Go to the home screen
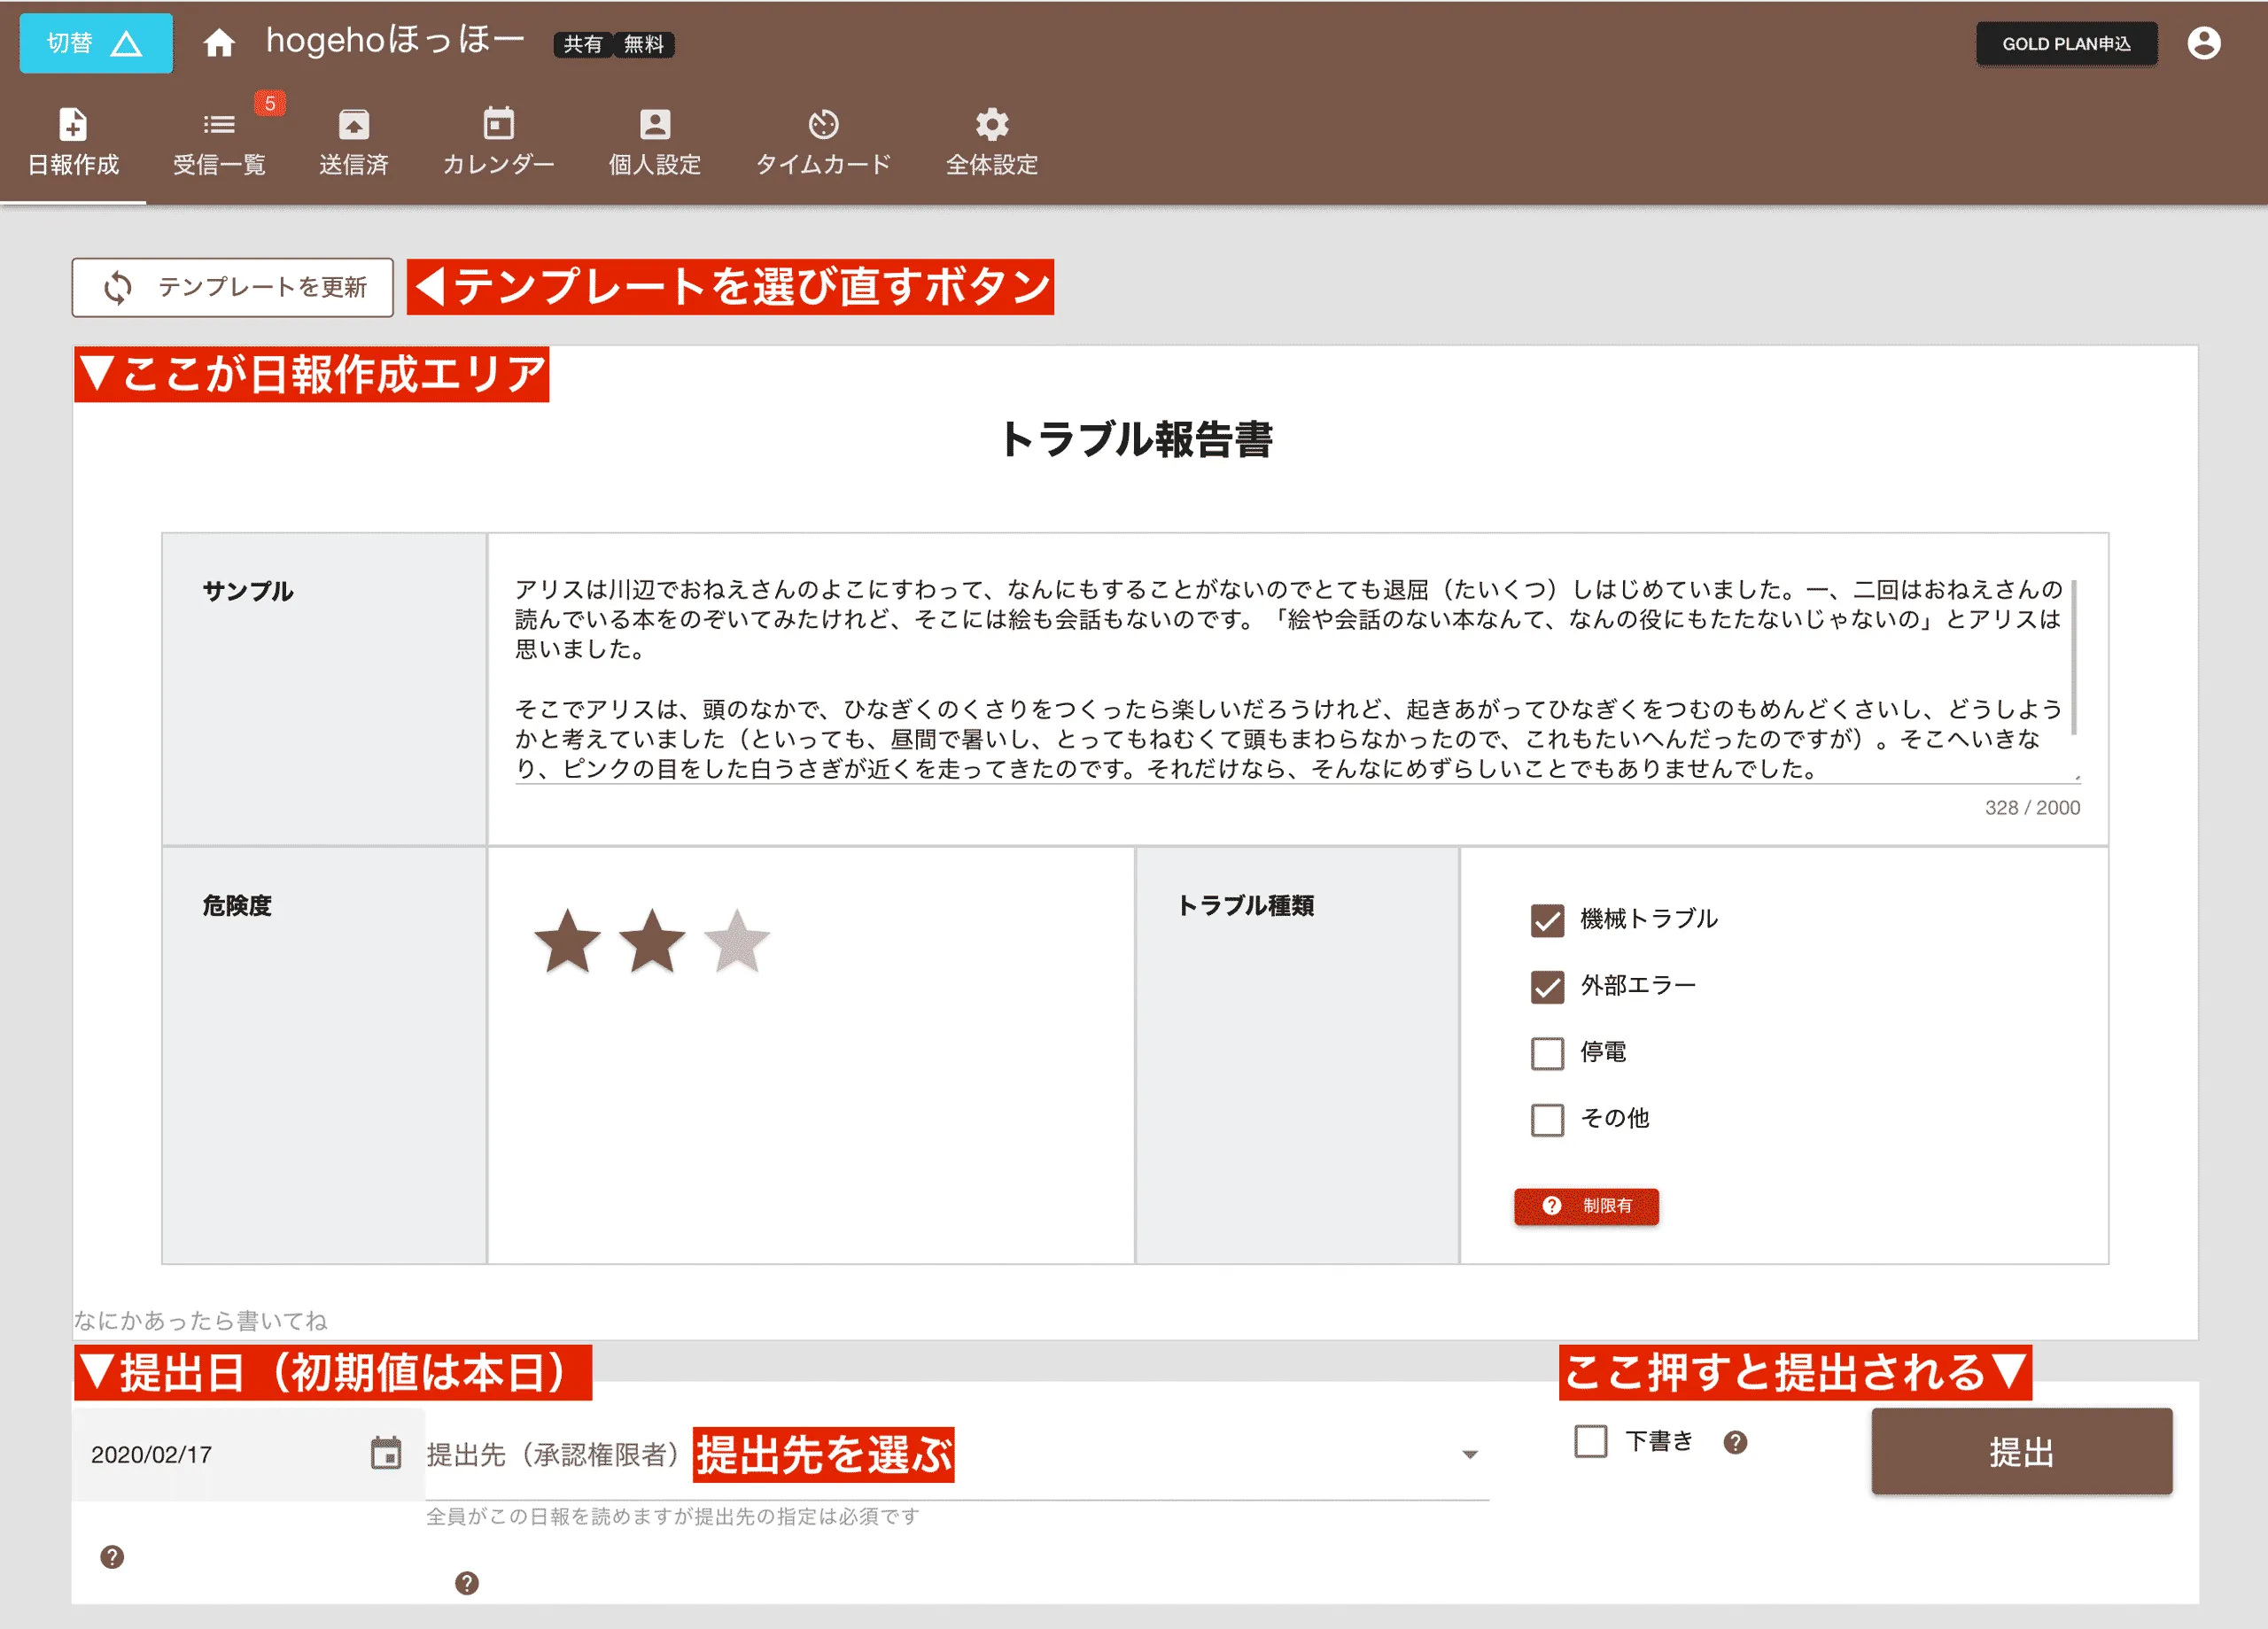 tap(220, 43)
